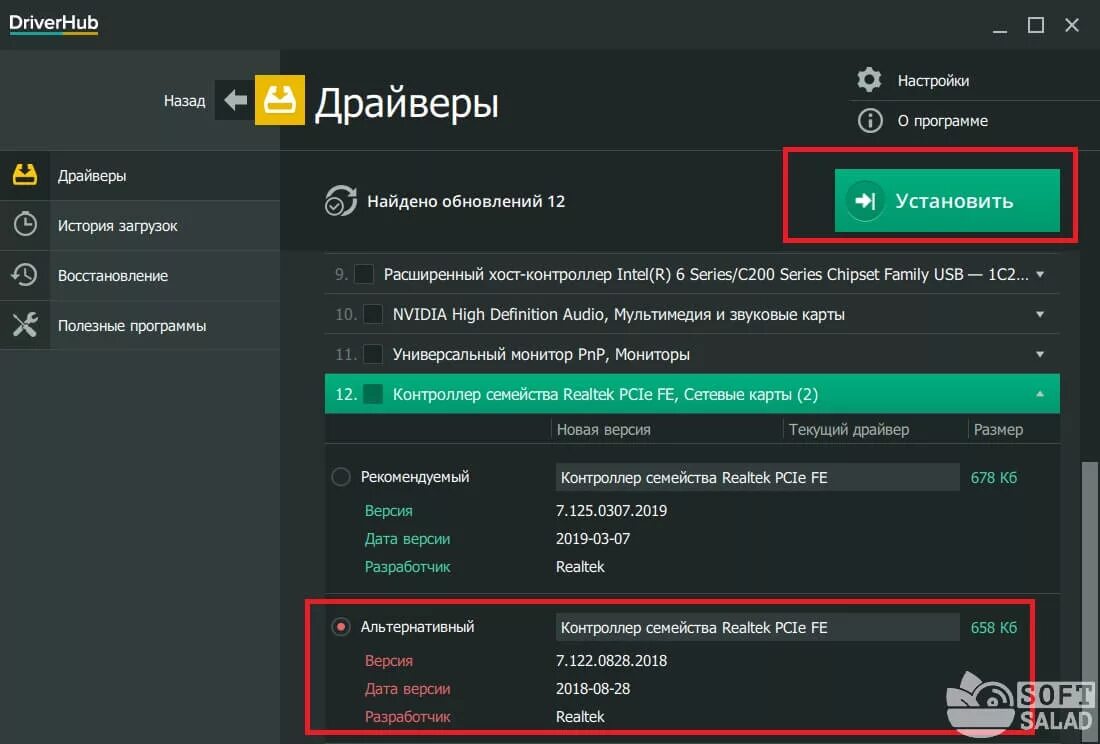Click the info icon for О программе
This screenshot has height=744, width=1100.
870,121
